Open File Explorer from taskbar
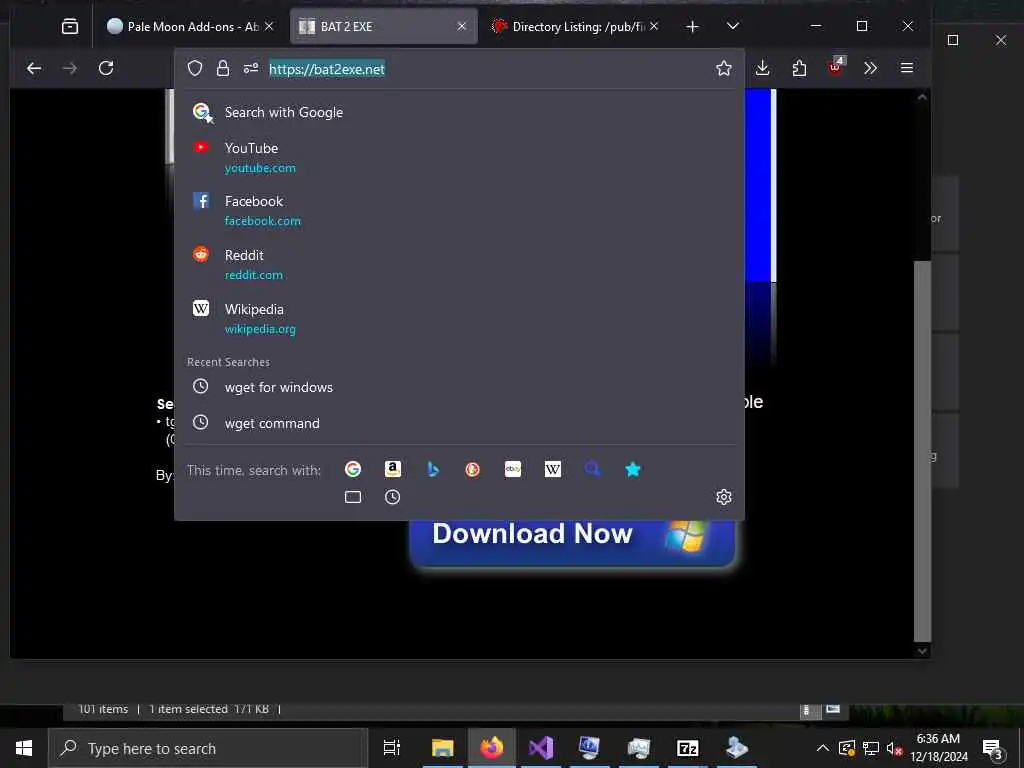 point(443,748)
